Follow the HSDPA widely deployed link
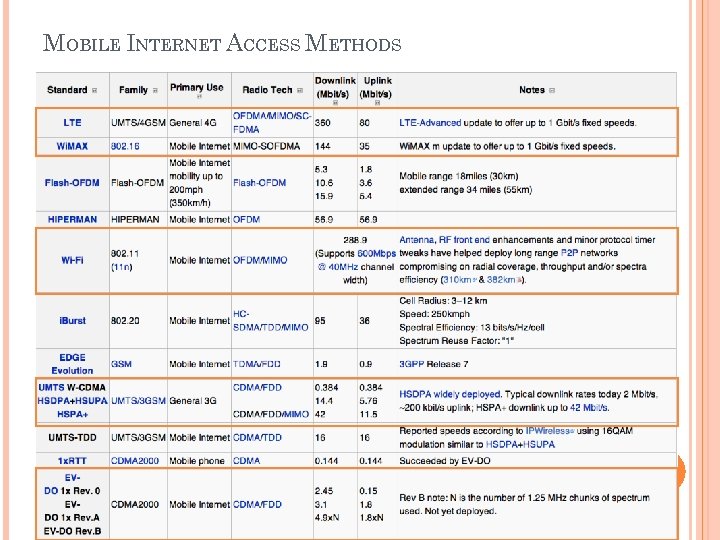This screenshot has height=540, width=720. [x=450, y=394]
